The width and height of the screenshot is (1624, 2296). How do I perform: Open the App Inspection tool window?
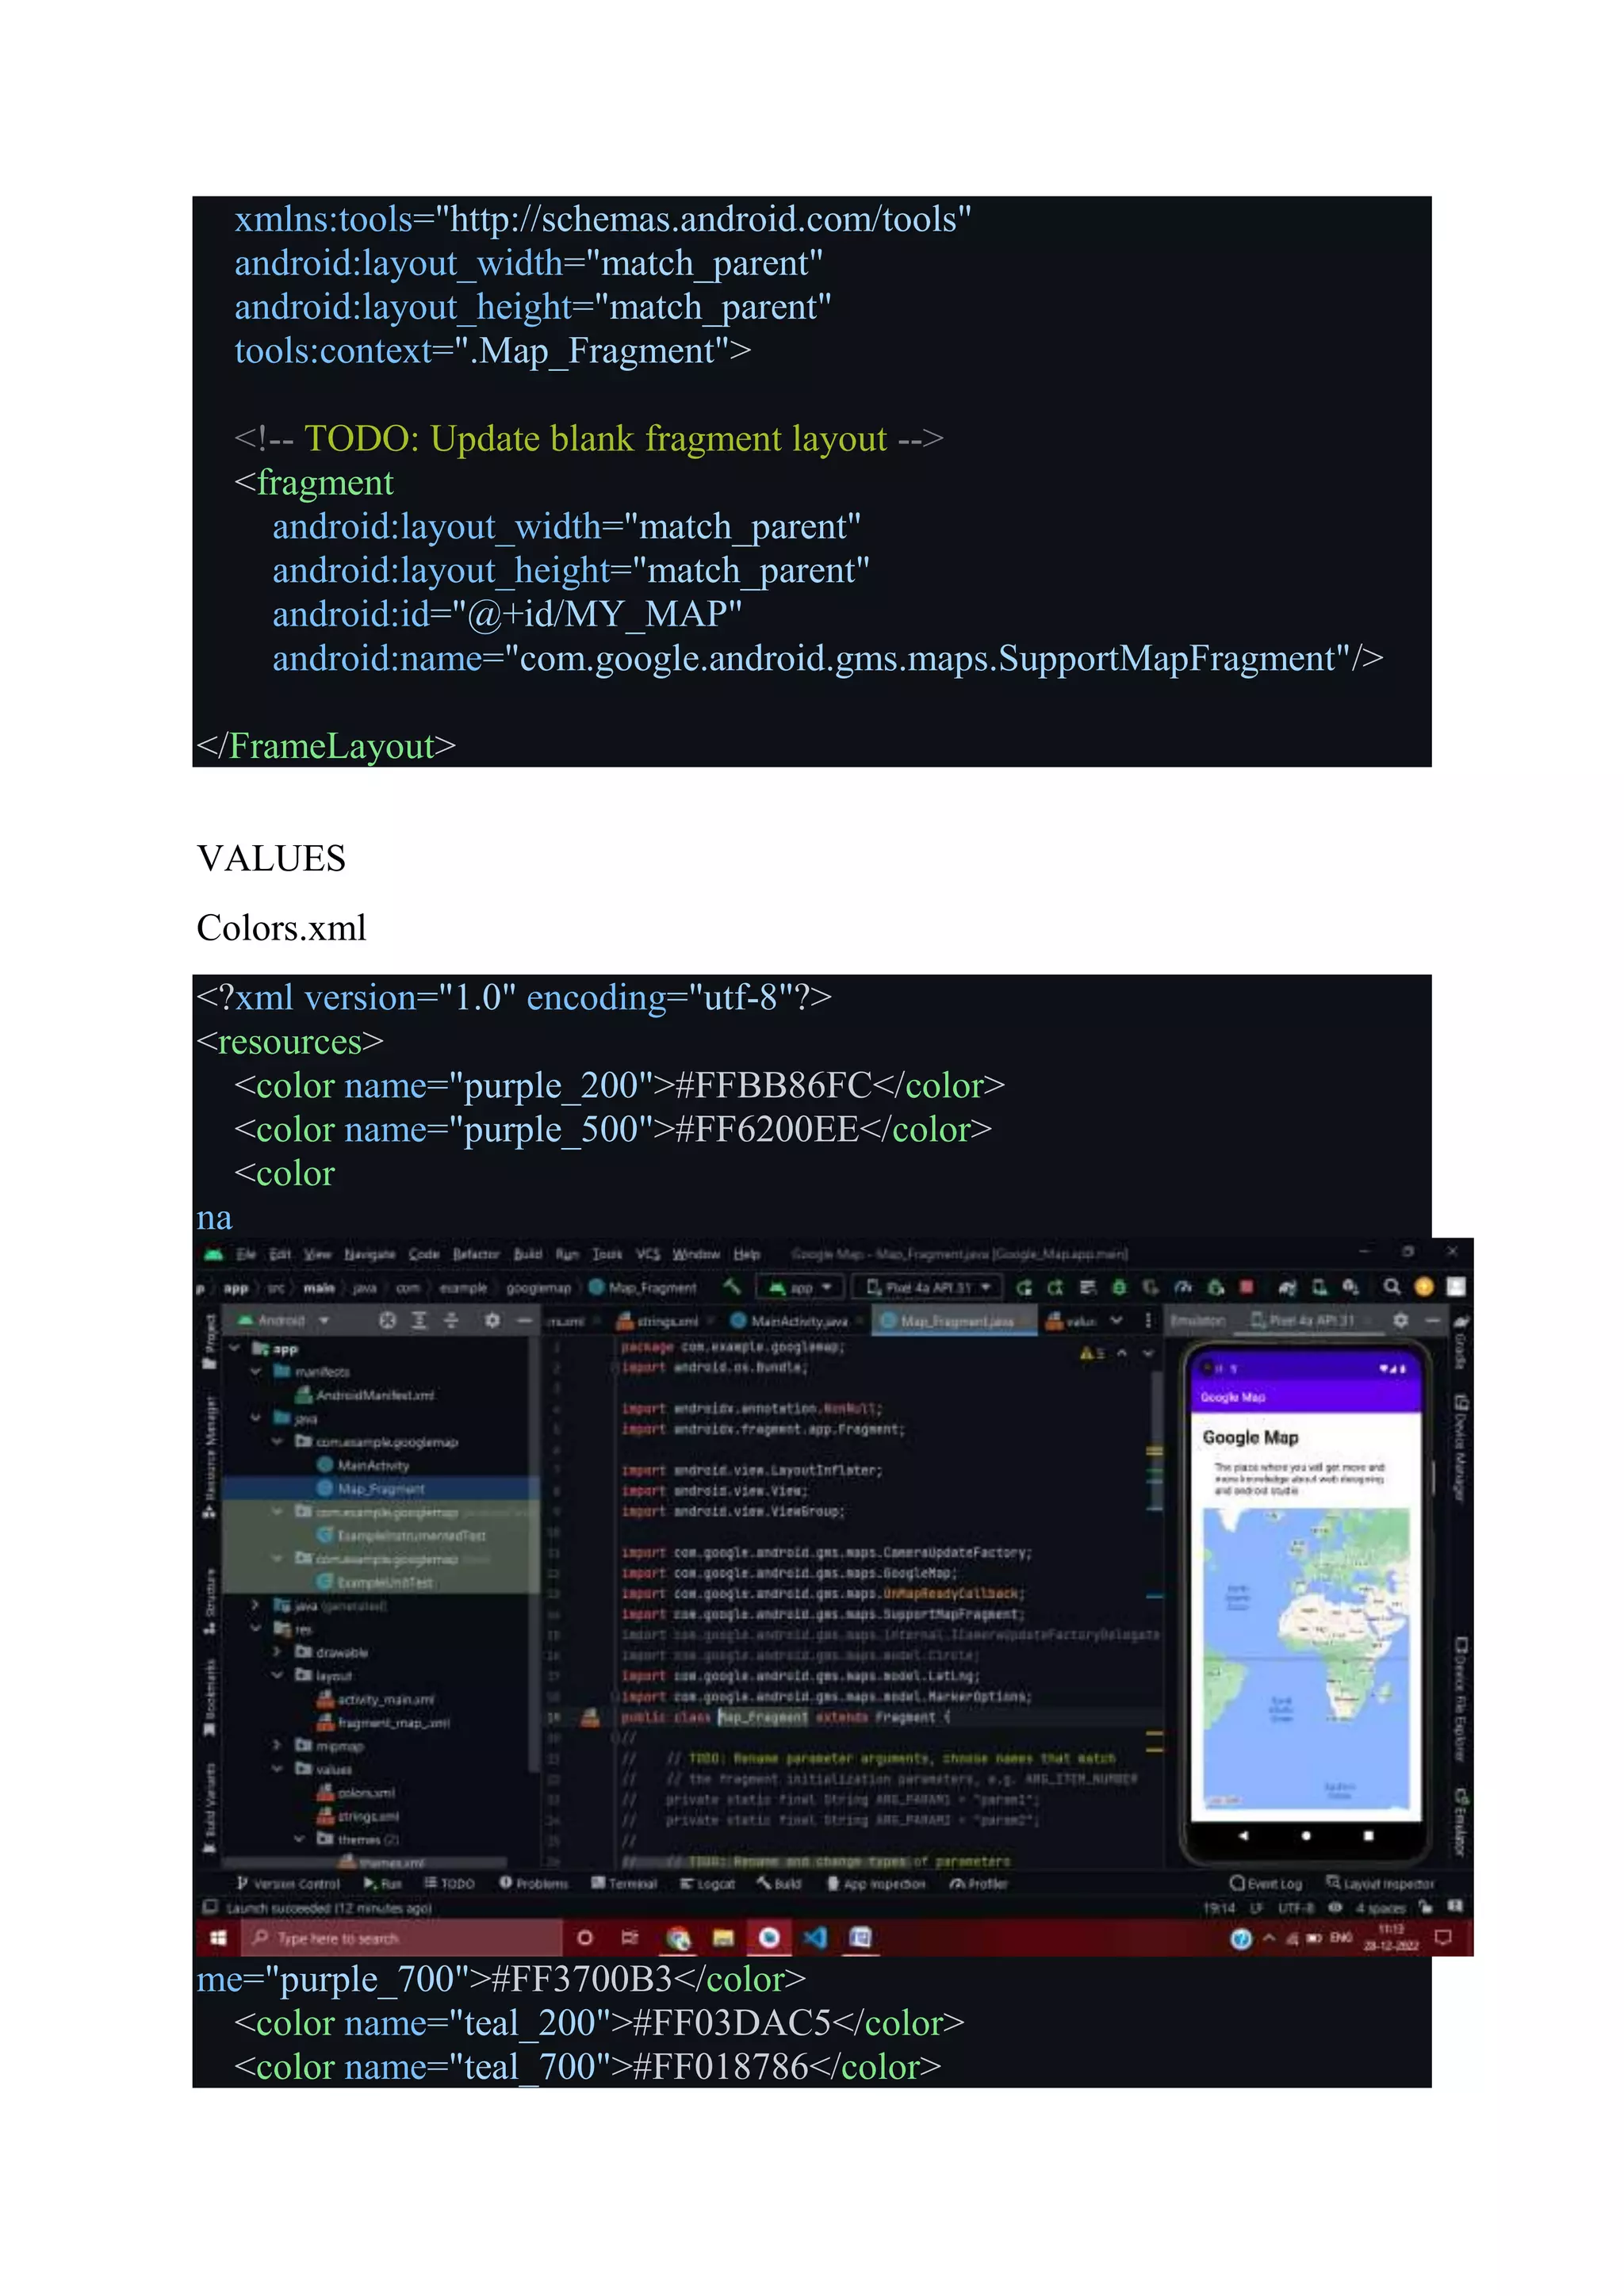(x=876, y=1884)
